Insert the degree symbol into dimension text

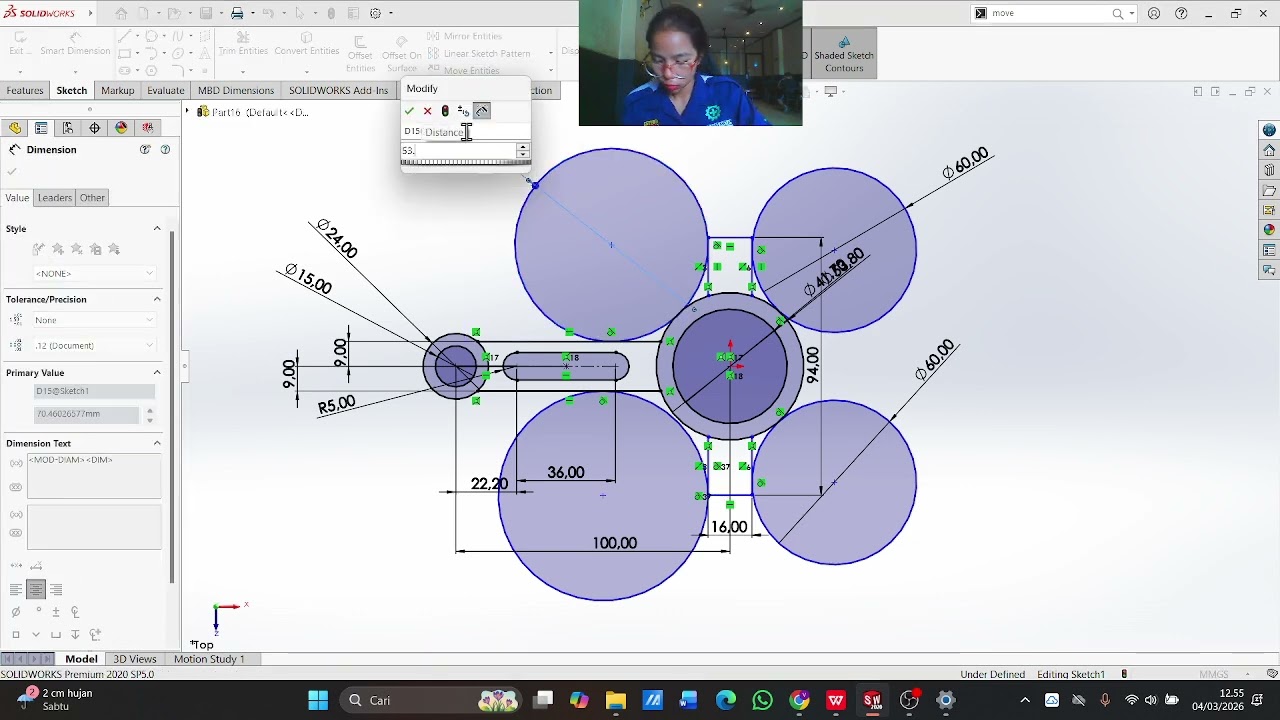tap(38, 611)
